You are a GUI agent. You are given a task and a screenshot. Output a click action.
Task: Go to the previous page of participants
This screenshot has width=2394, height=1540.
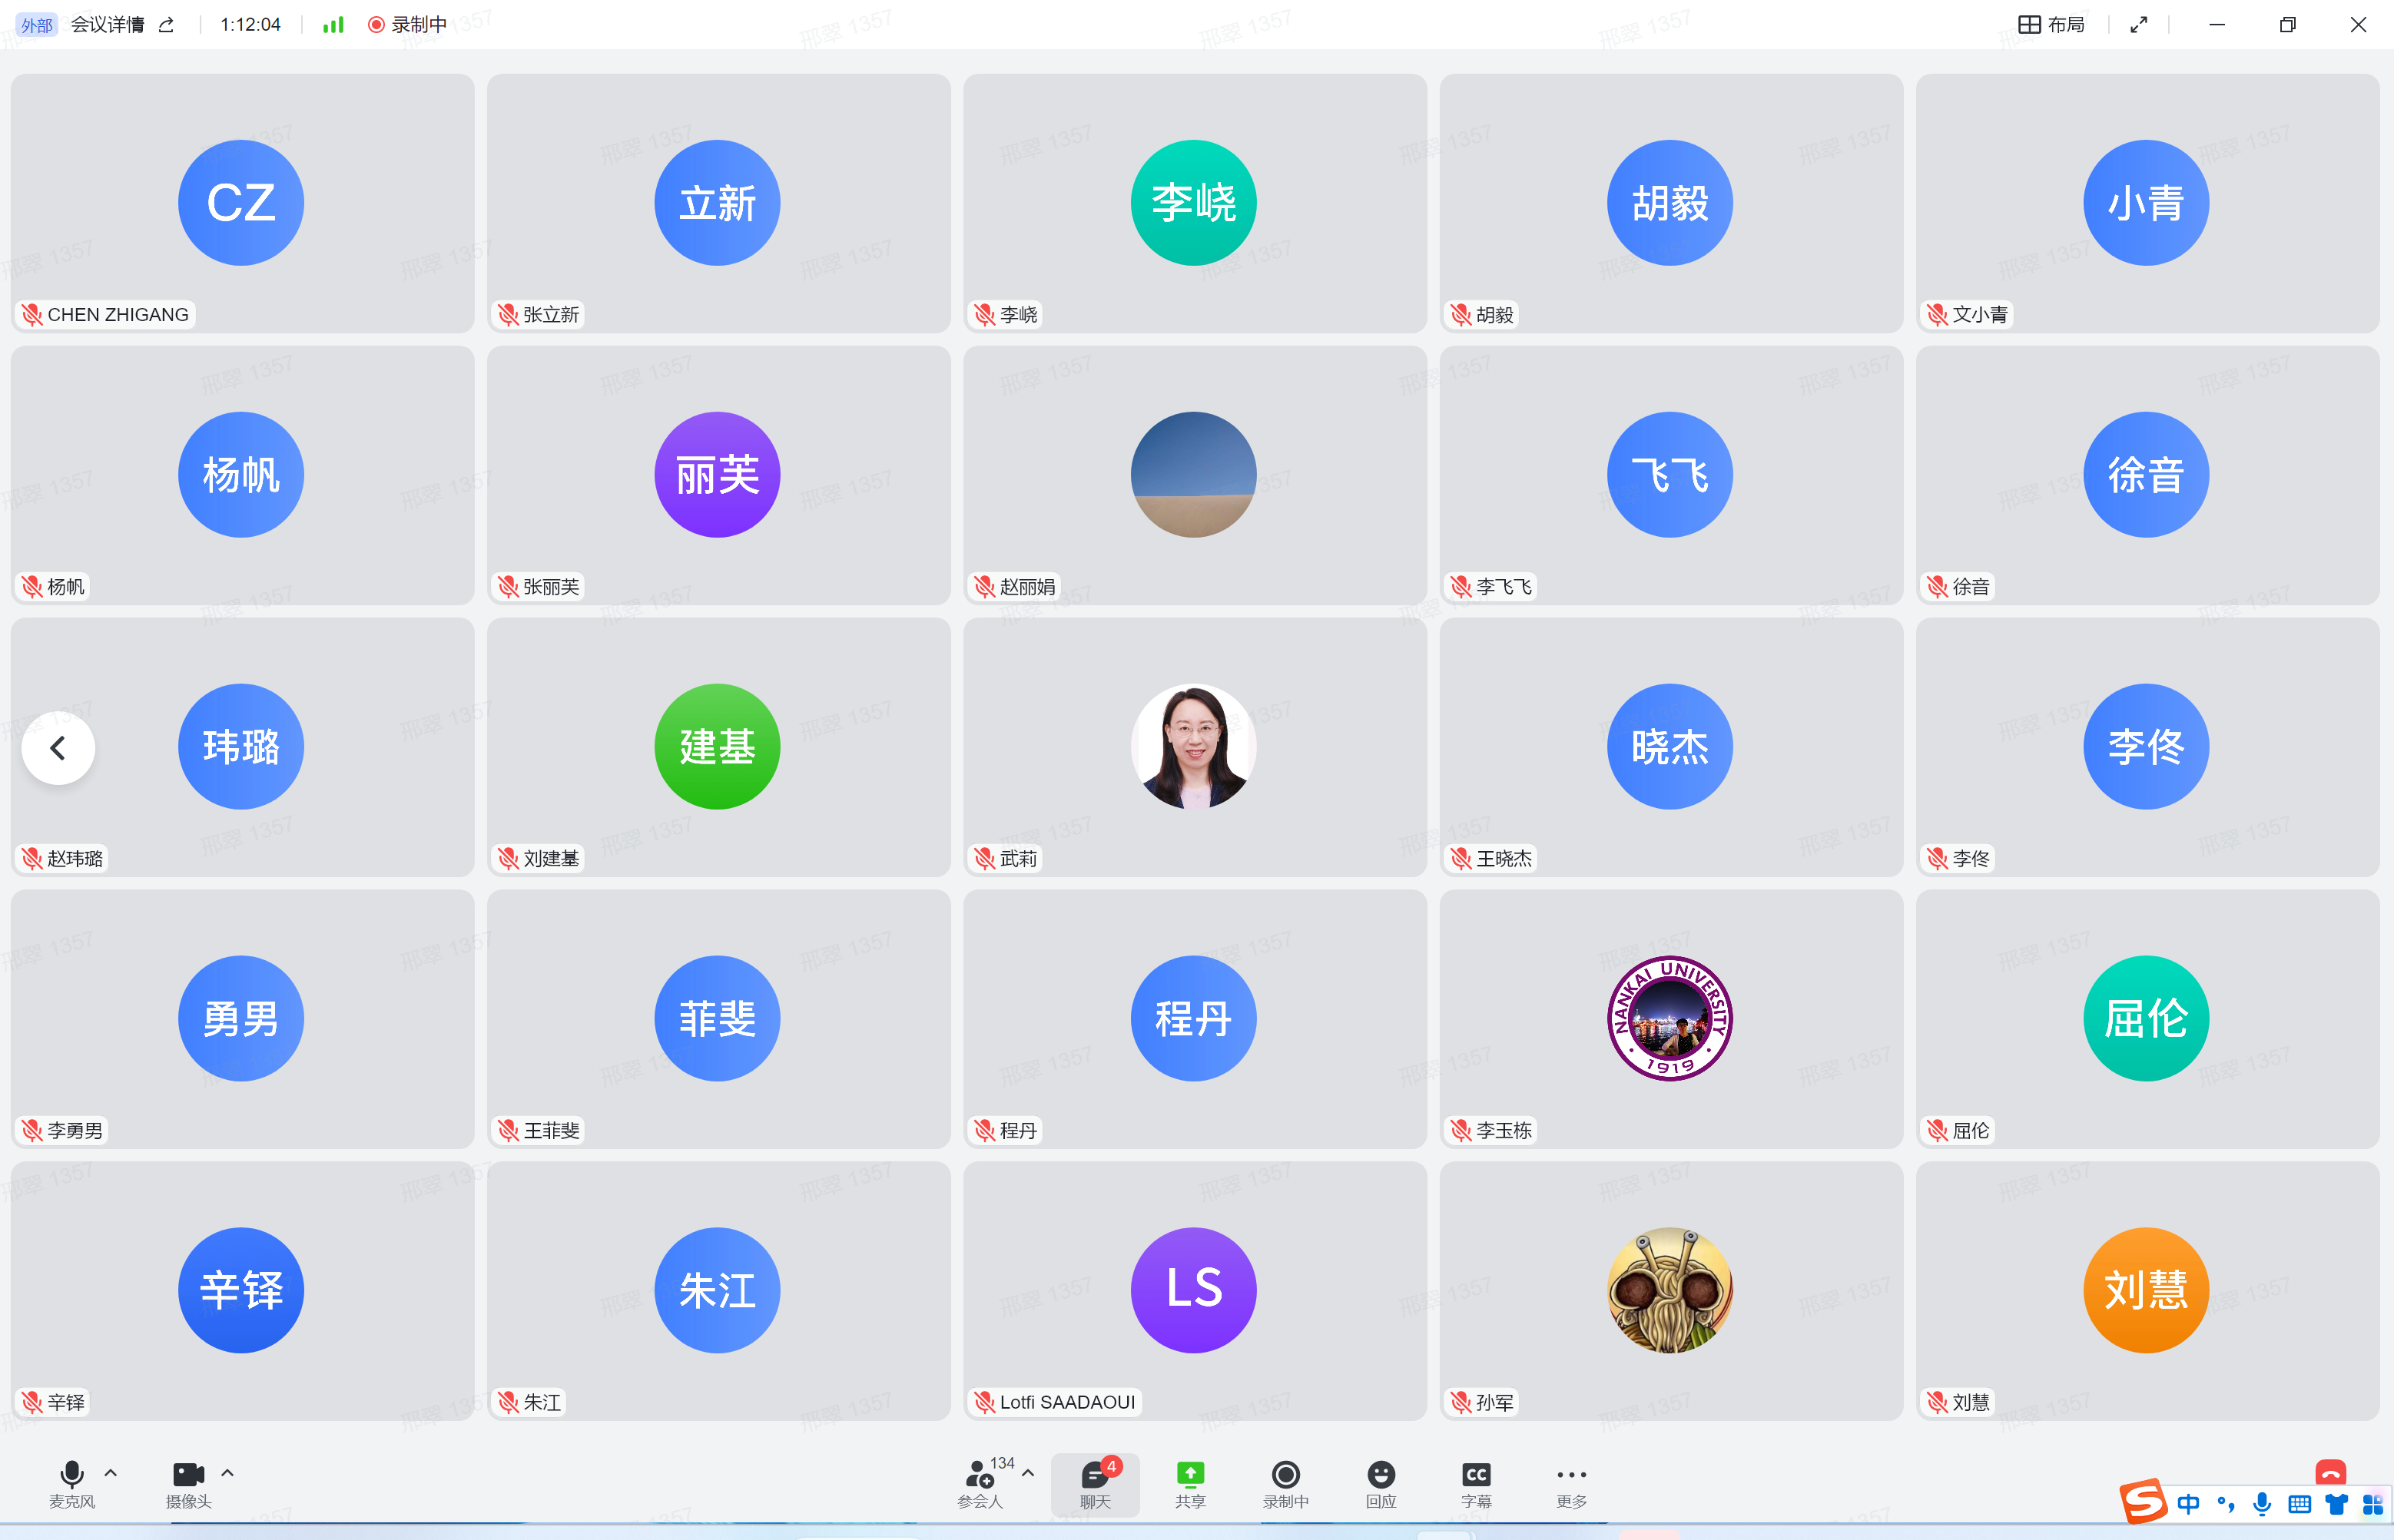pos(58,747)
